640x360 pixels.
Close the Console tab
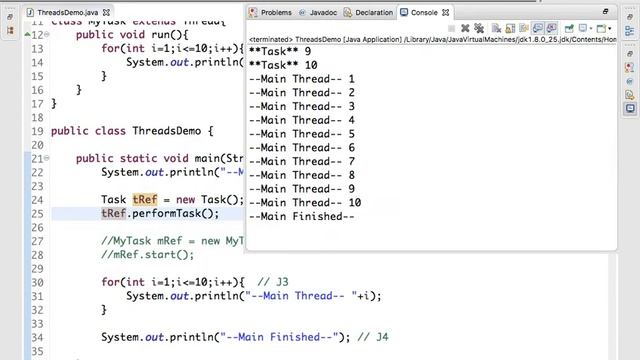click(446, 13)
